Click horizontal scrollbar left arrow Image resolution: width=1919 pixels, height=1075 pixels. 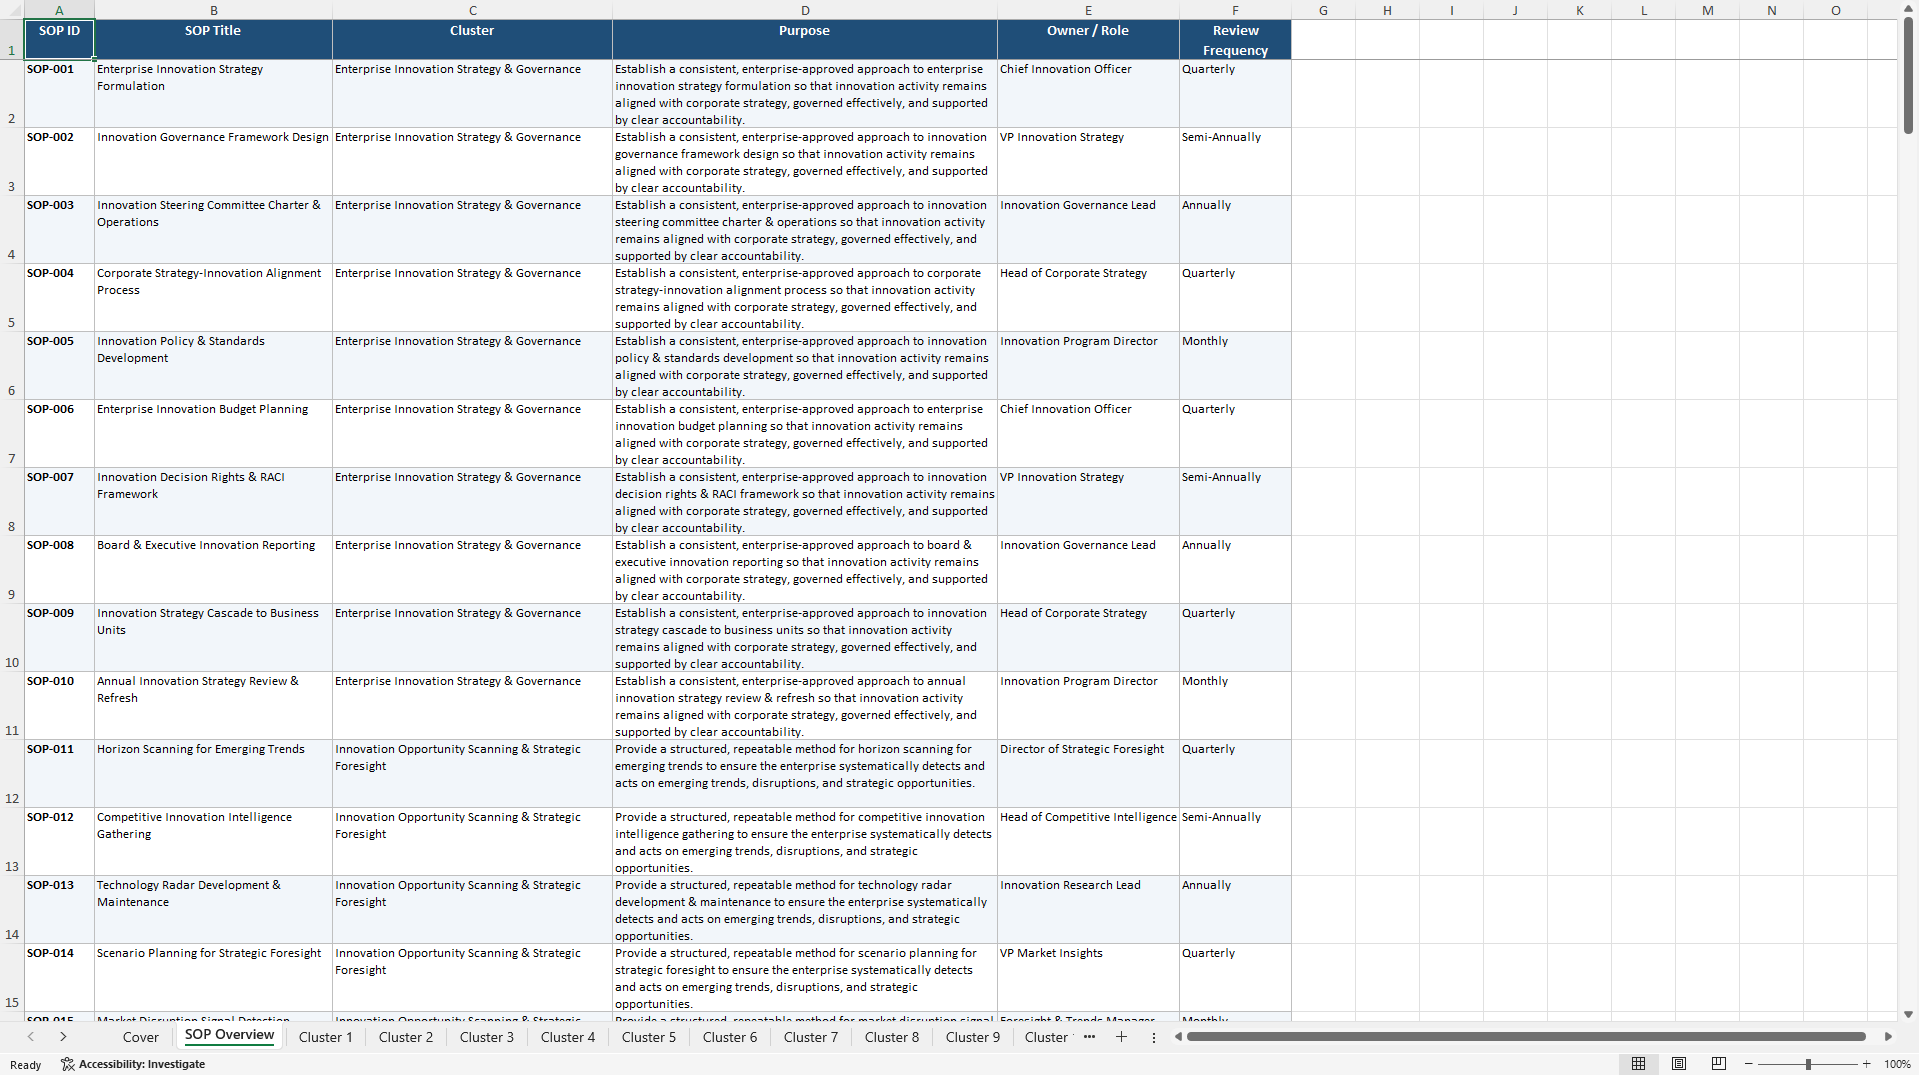click(1178, 1037)
